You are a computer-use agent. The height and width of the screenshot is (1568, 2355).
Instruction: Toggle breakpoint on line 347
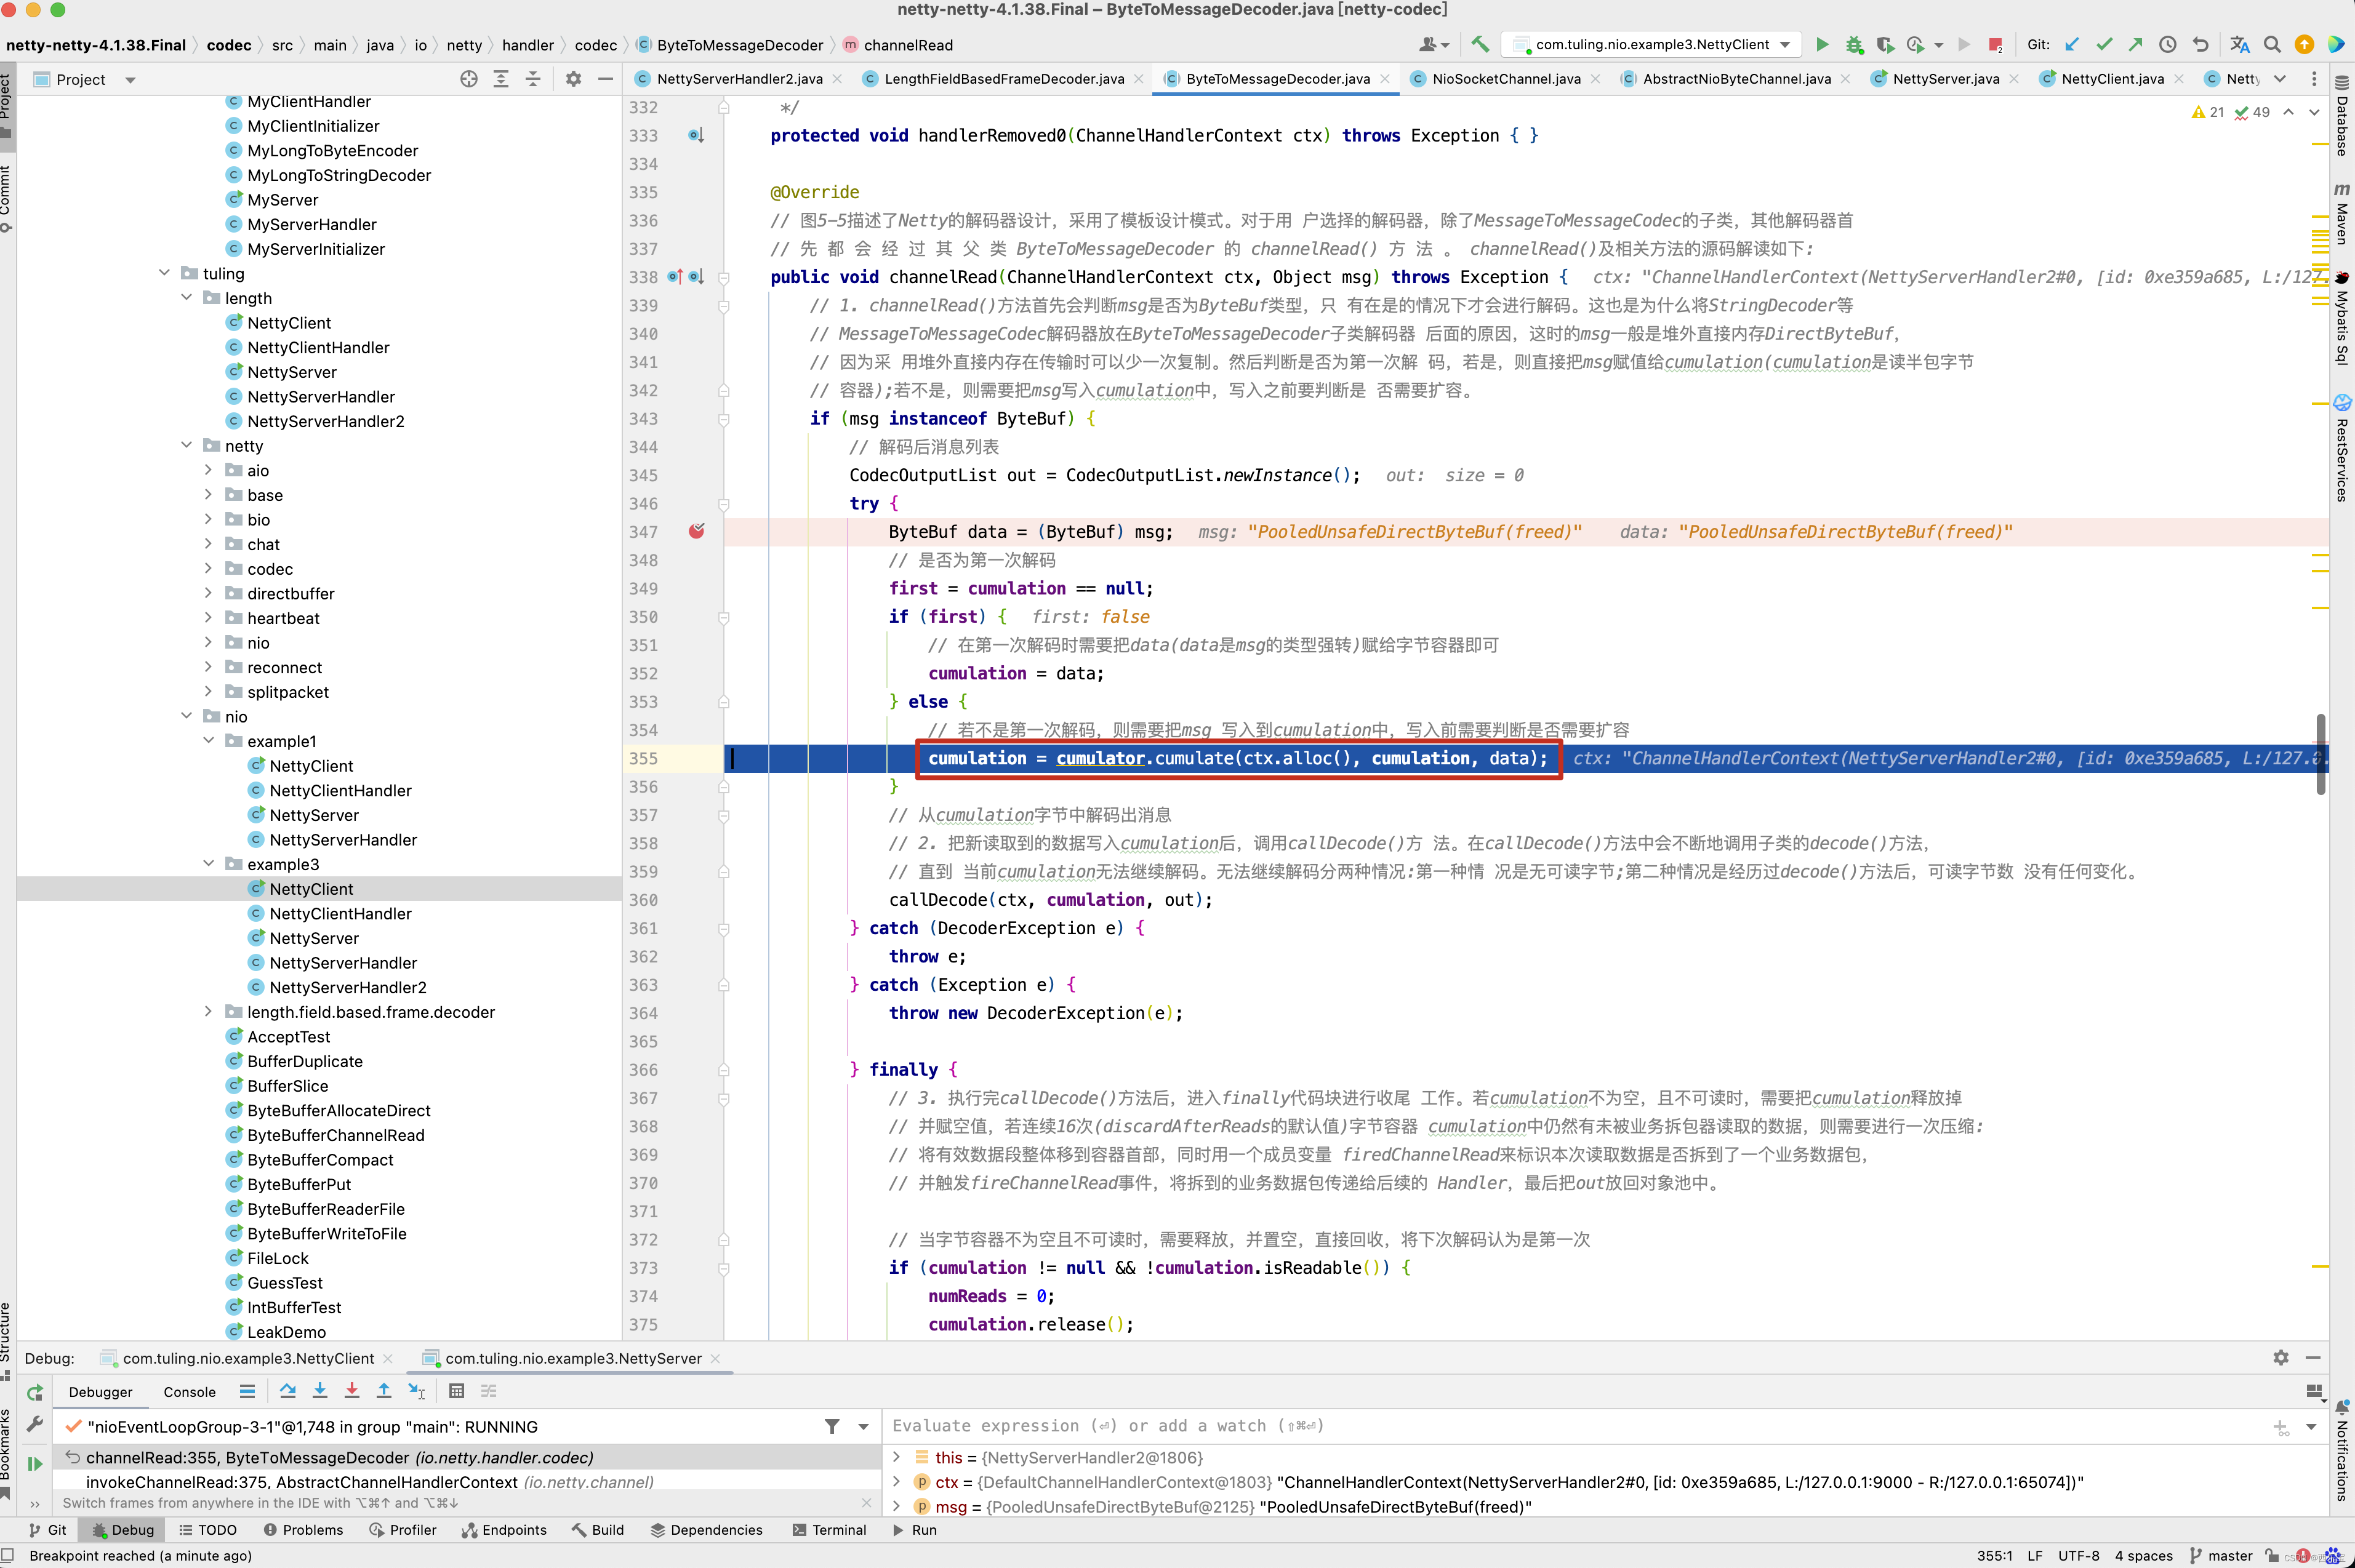coord(696,532)
